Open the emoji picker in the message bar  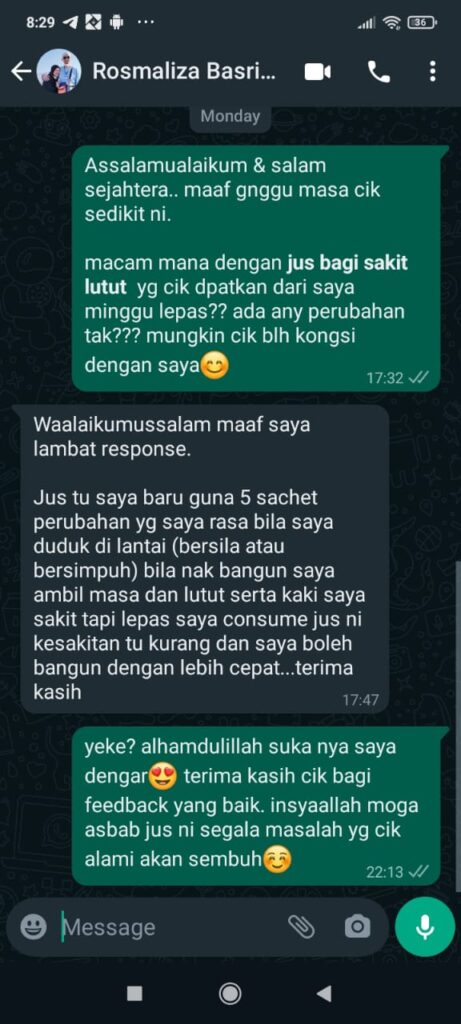(33, 926)
